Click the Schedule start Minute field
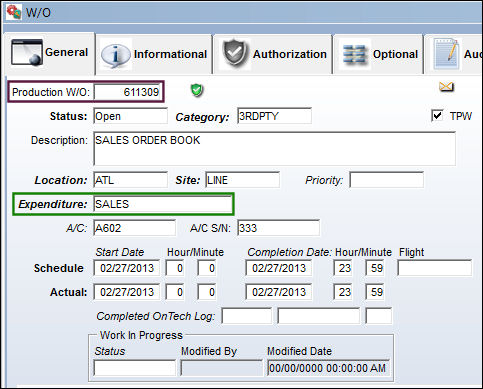 pyautogui.click(x=207, y=268)
